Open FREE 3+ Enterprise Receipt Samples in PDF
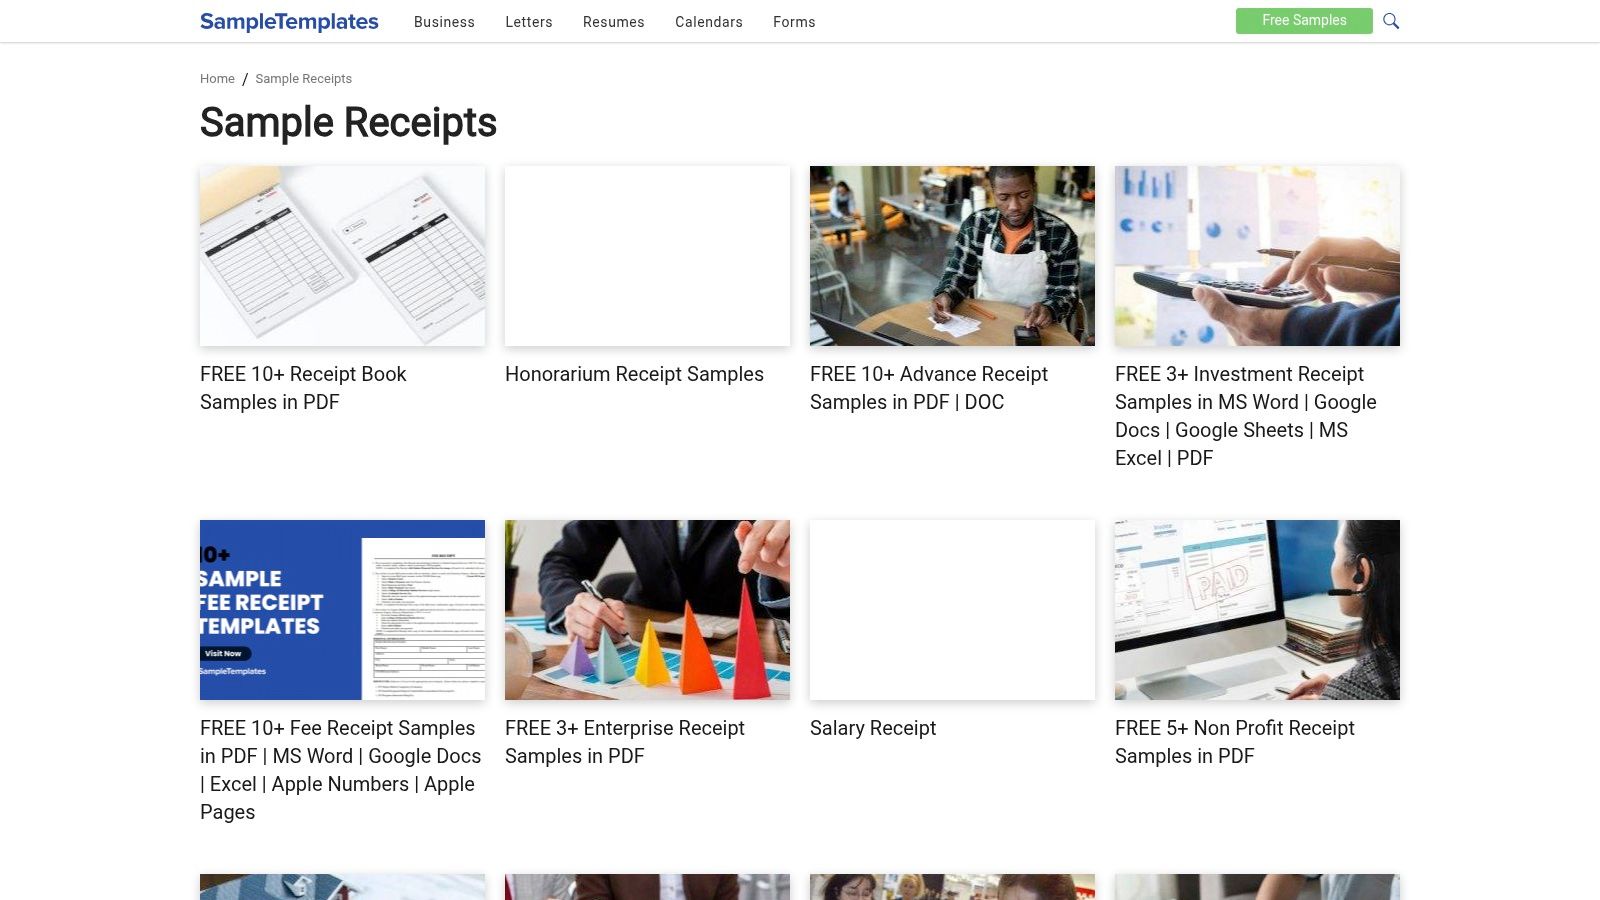 624,742
